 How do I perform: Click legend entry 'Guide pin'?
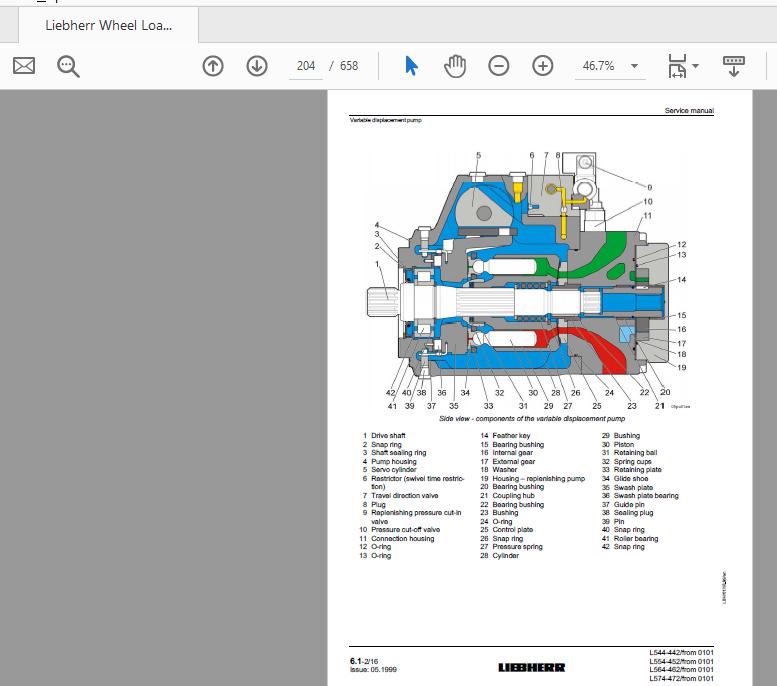(x=629, y=505)
